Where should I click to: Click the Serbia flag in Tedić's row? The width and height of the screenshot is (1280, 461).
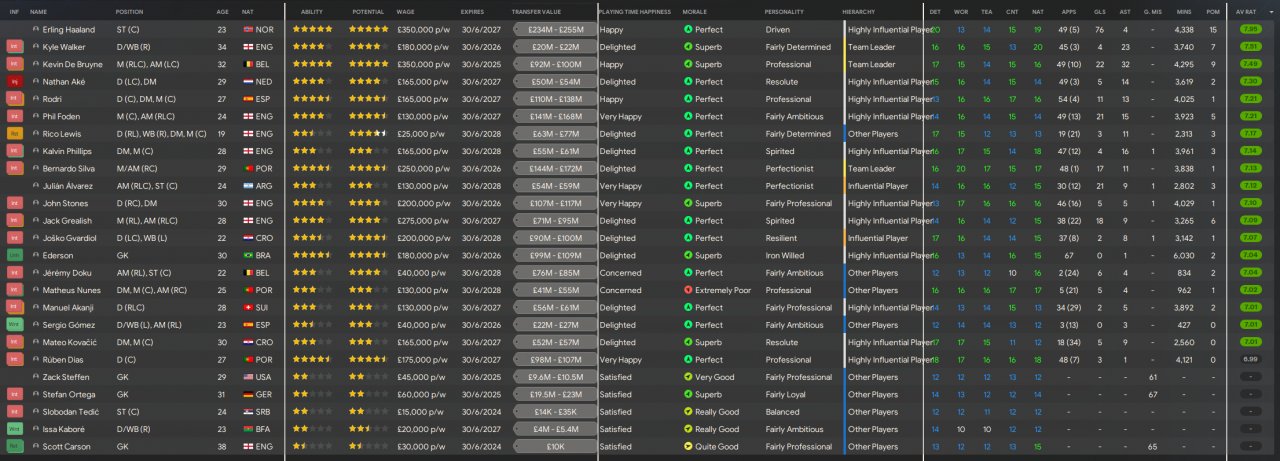(x=248, y=412)
